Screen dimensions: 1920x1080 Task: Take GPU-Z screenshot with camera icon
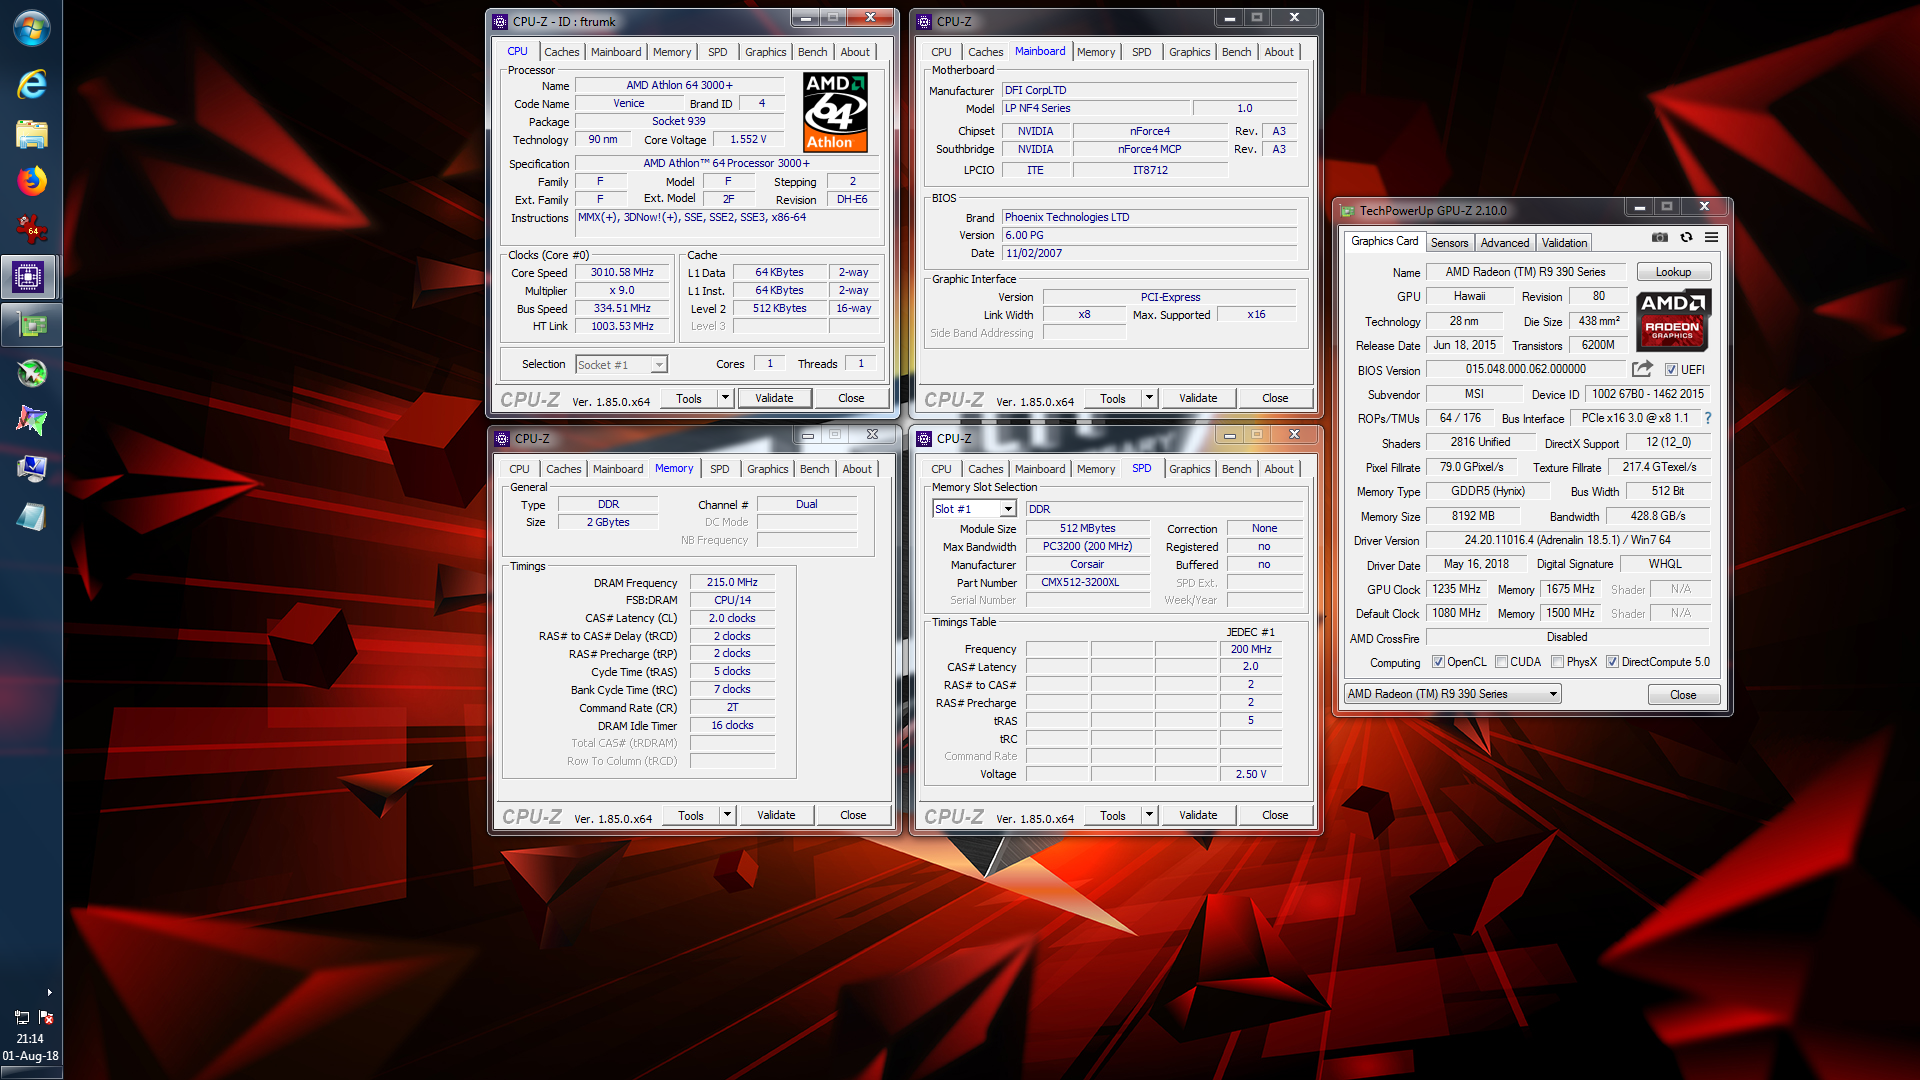(1660, 238)
